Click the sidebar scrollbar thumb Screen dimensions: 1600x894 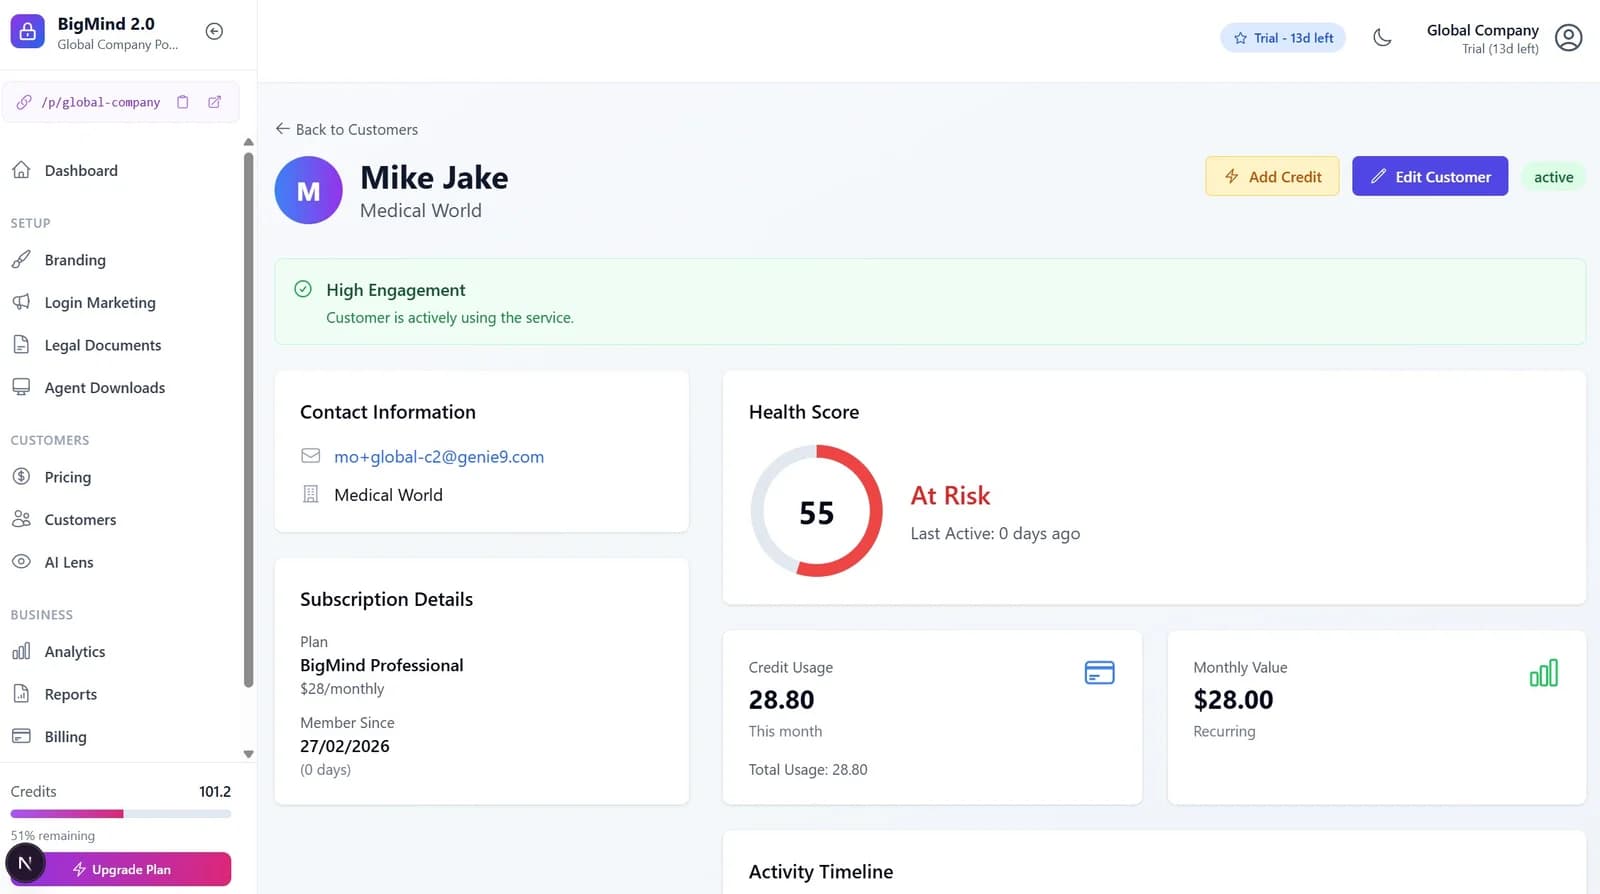pyautogui.click(x=248, y=420)
